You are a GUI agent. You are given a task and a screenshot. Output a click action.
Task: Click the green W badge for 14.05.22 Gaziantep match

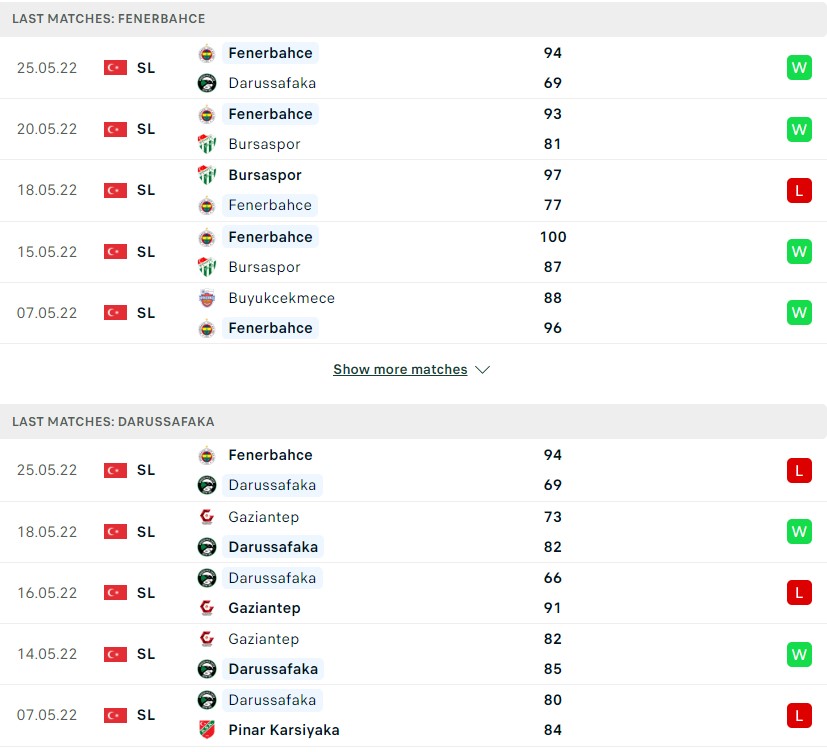[x=799, y=654]
